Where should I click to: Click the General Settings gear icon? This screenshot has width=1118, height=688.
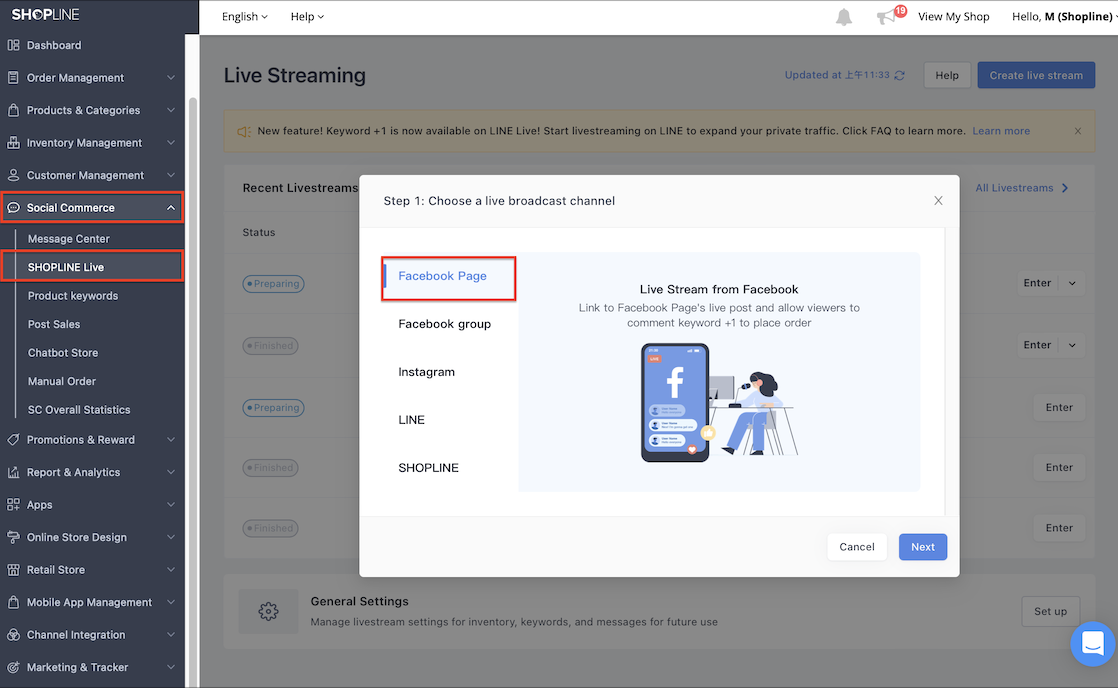268,611
